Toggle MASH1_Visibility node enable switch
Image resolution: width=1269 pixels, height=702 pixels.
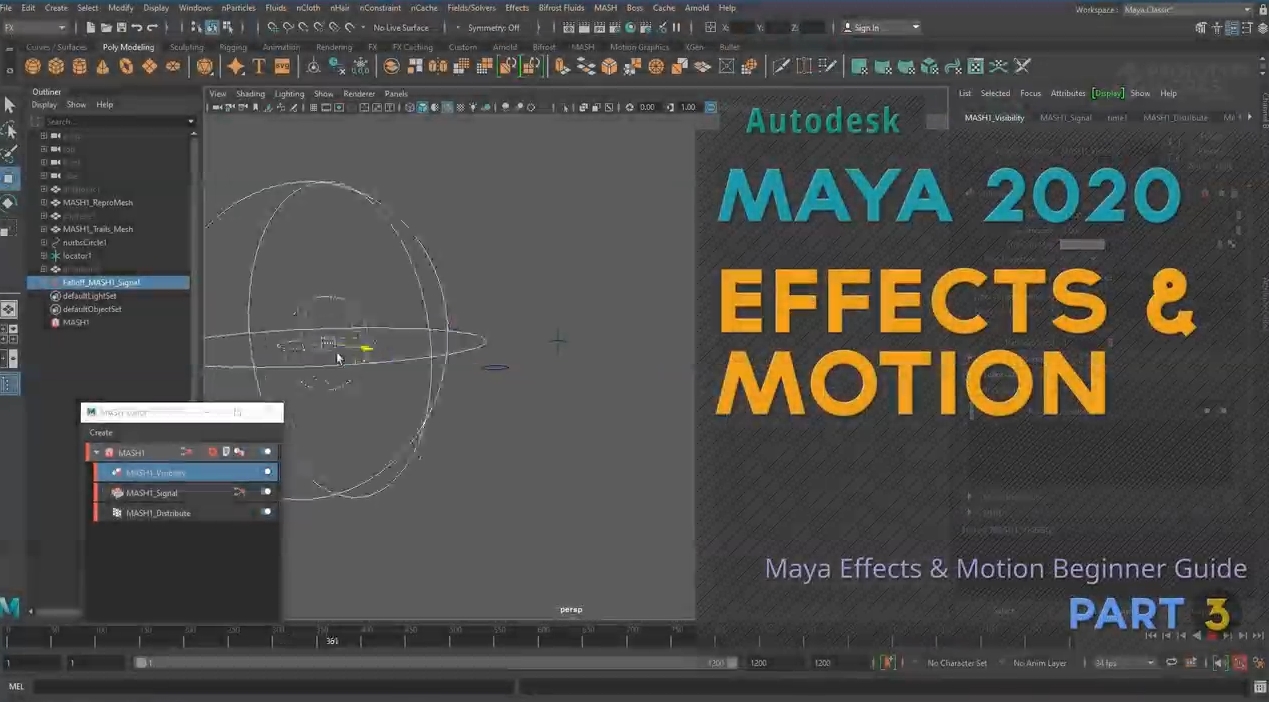267,472
